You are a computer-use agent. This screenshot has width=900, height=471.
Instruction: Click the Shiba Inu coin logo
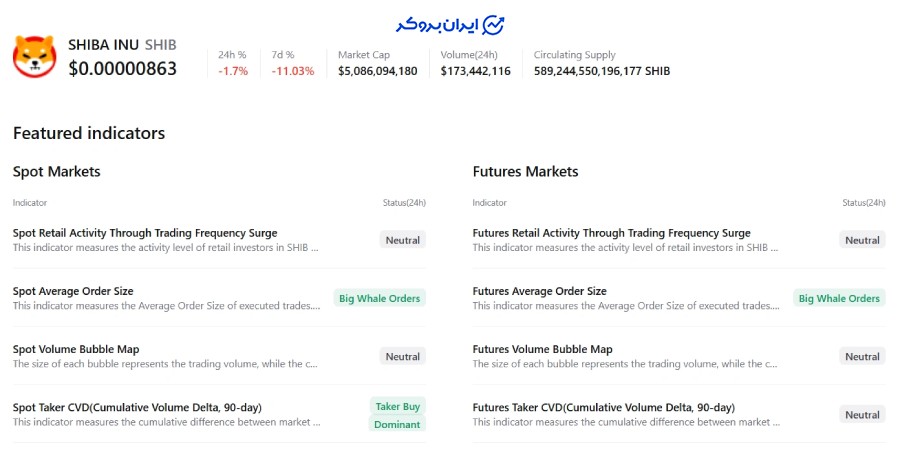tap(34, 57)
